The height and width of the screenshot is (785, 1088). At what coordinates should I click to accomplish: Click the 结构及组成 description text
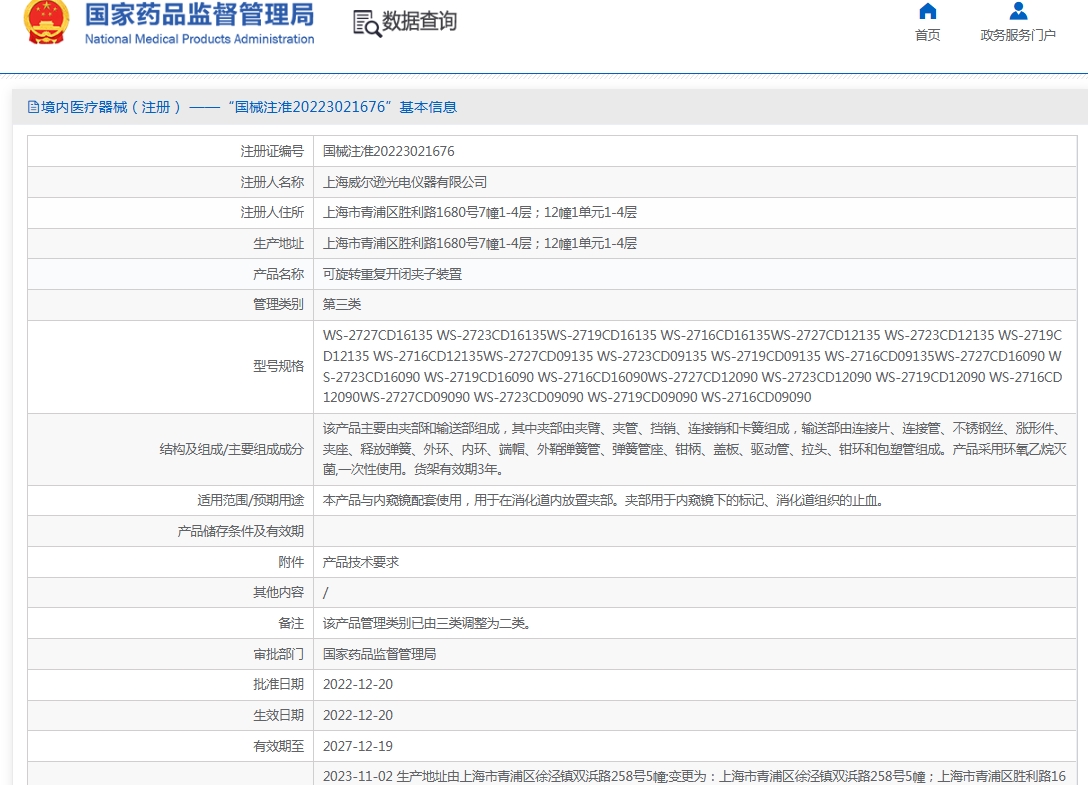click(695, 449)
